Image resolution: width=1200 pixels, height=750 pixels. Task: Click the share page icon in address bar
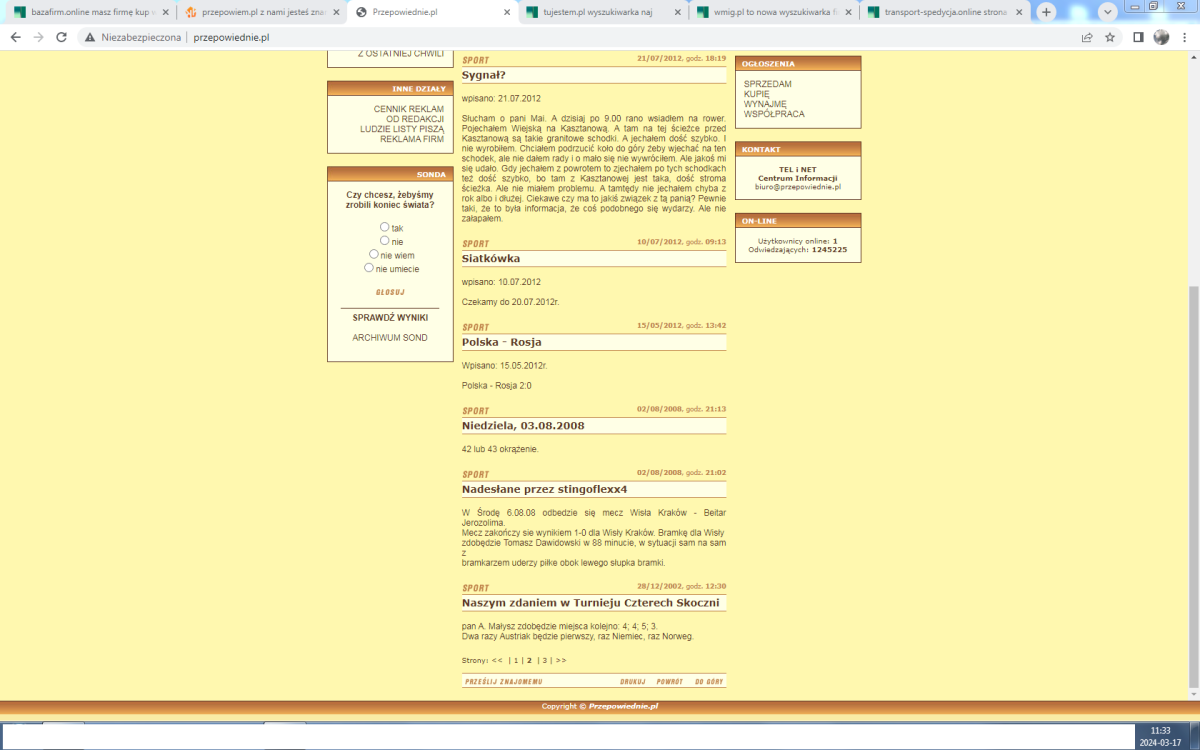point(1087,37)
